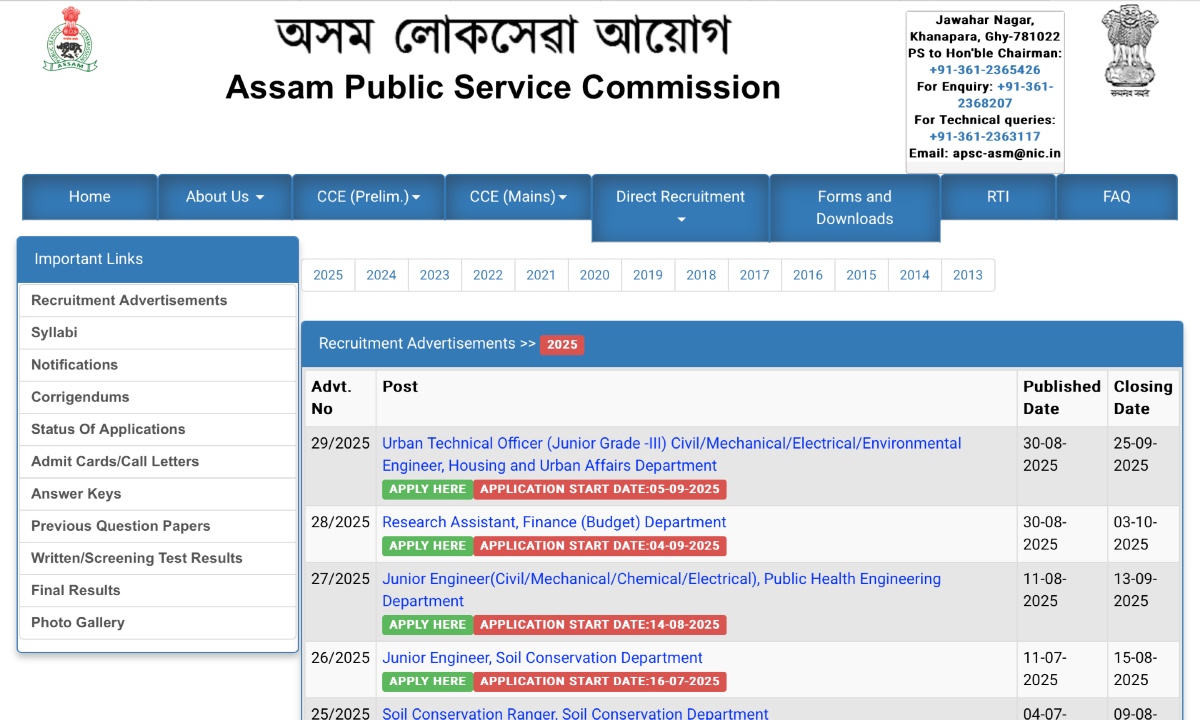Call Chairman PS number +91-361-2365426
Viewport: 1200px width, 720px height.
click(x=985, y=70)
